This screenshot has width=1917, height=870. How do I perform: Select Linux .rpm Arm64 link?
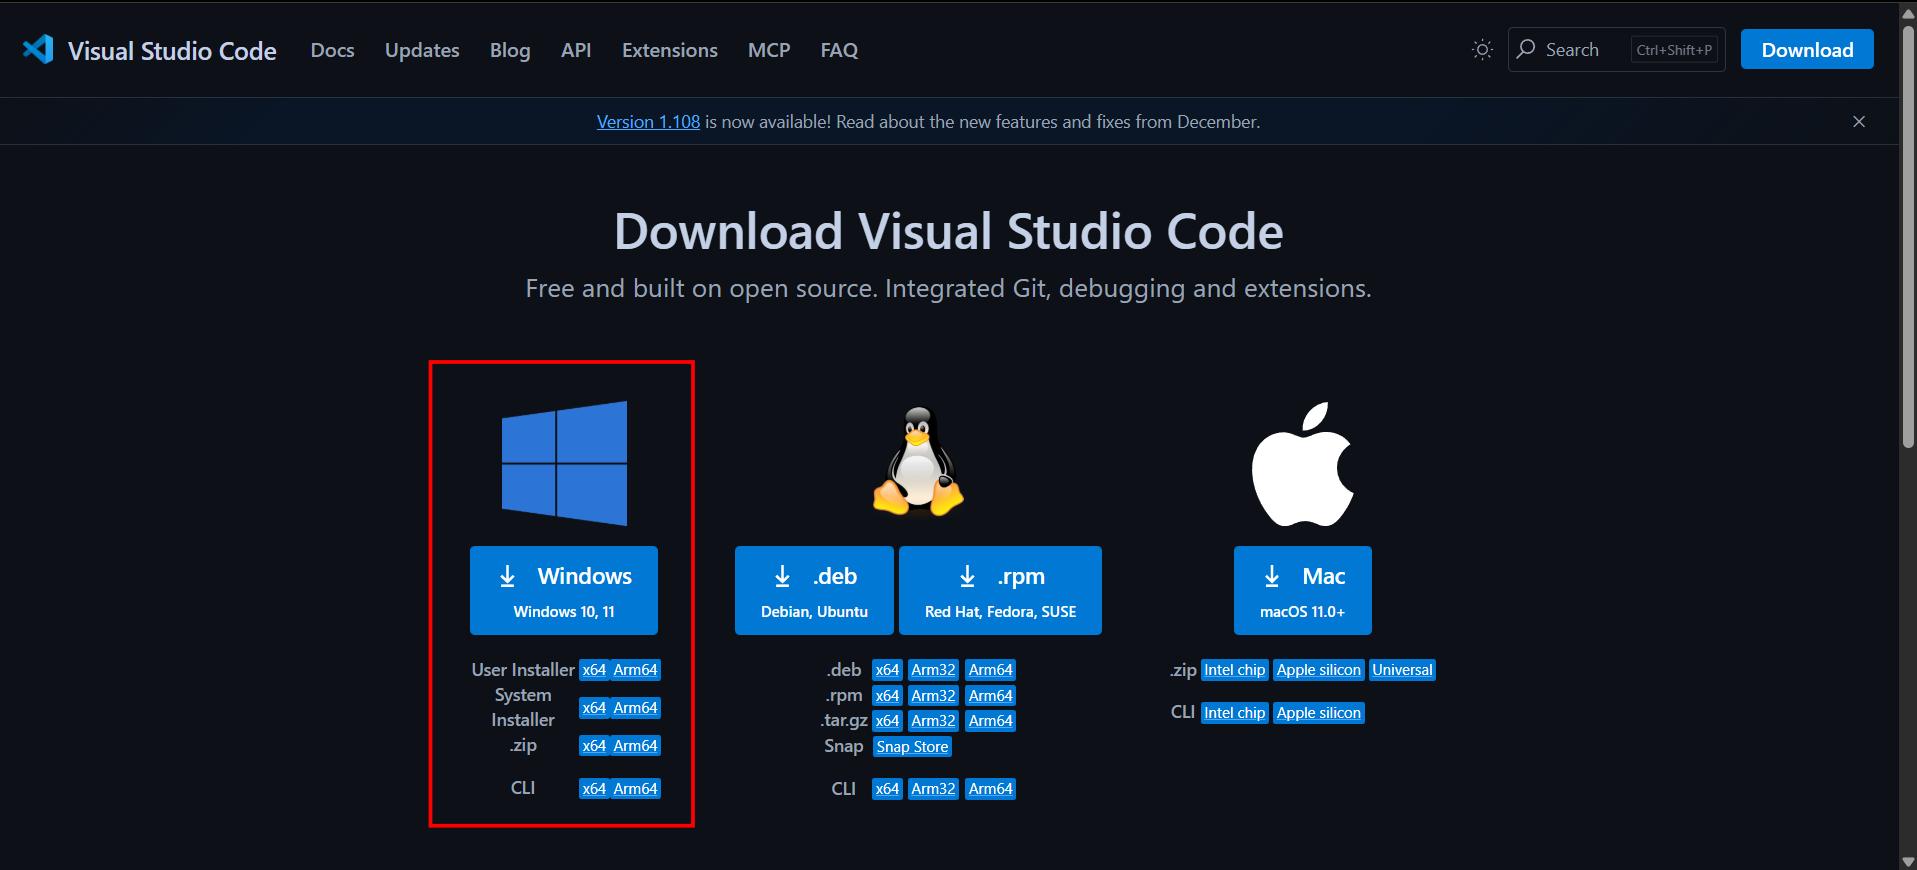tap(990, 696)
